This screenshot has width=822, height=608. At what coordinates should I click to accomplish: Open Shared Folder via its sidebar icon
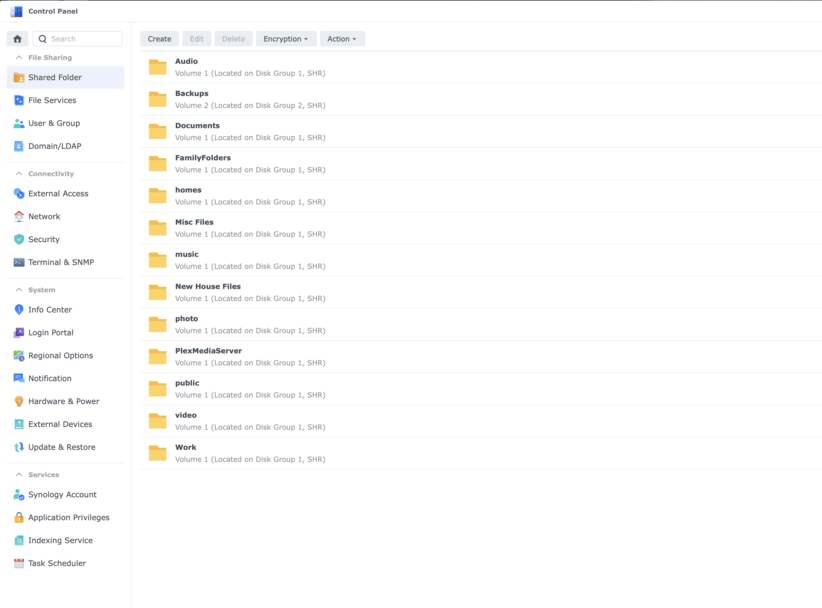click(x=19, y=78)
